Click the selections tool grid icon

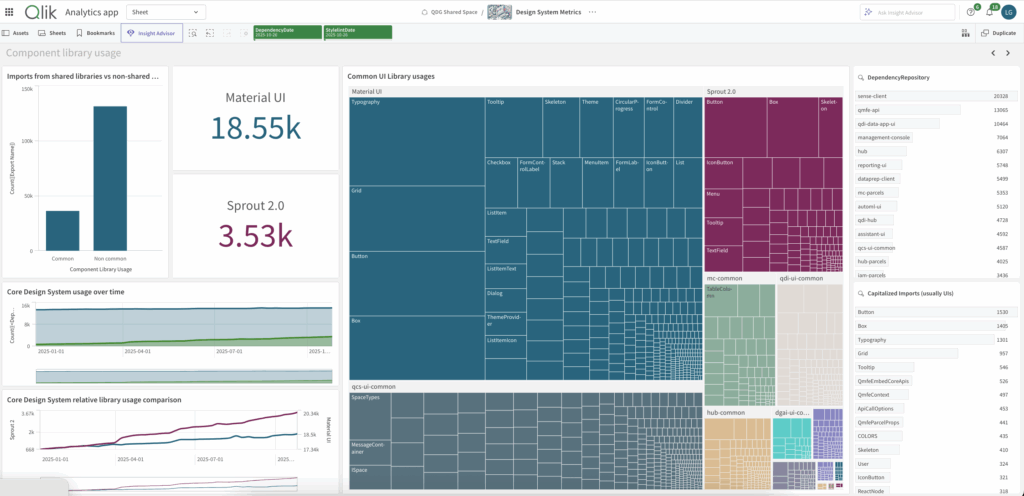point(965,33)
